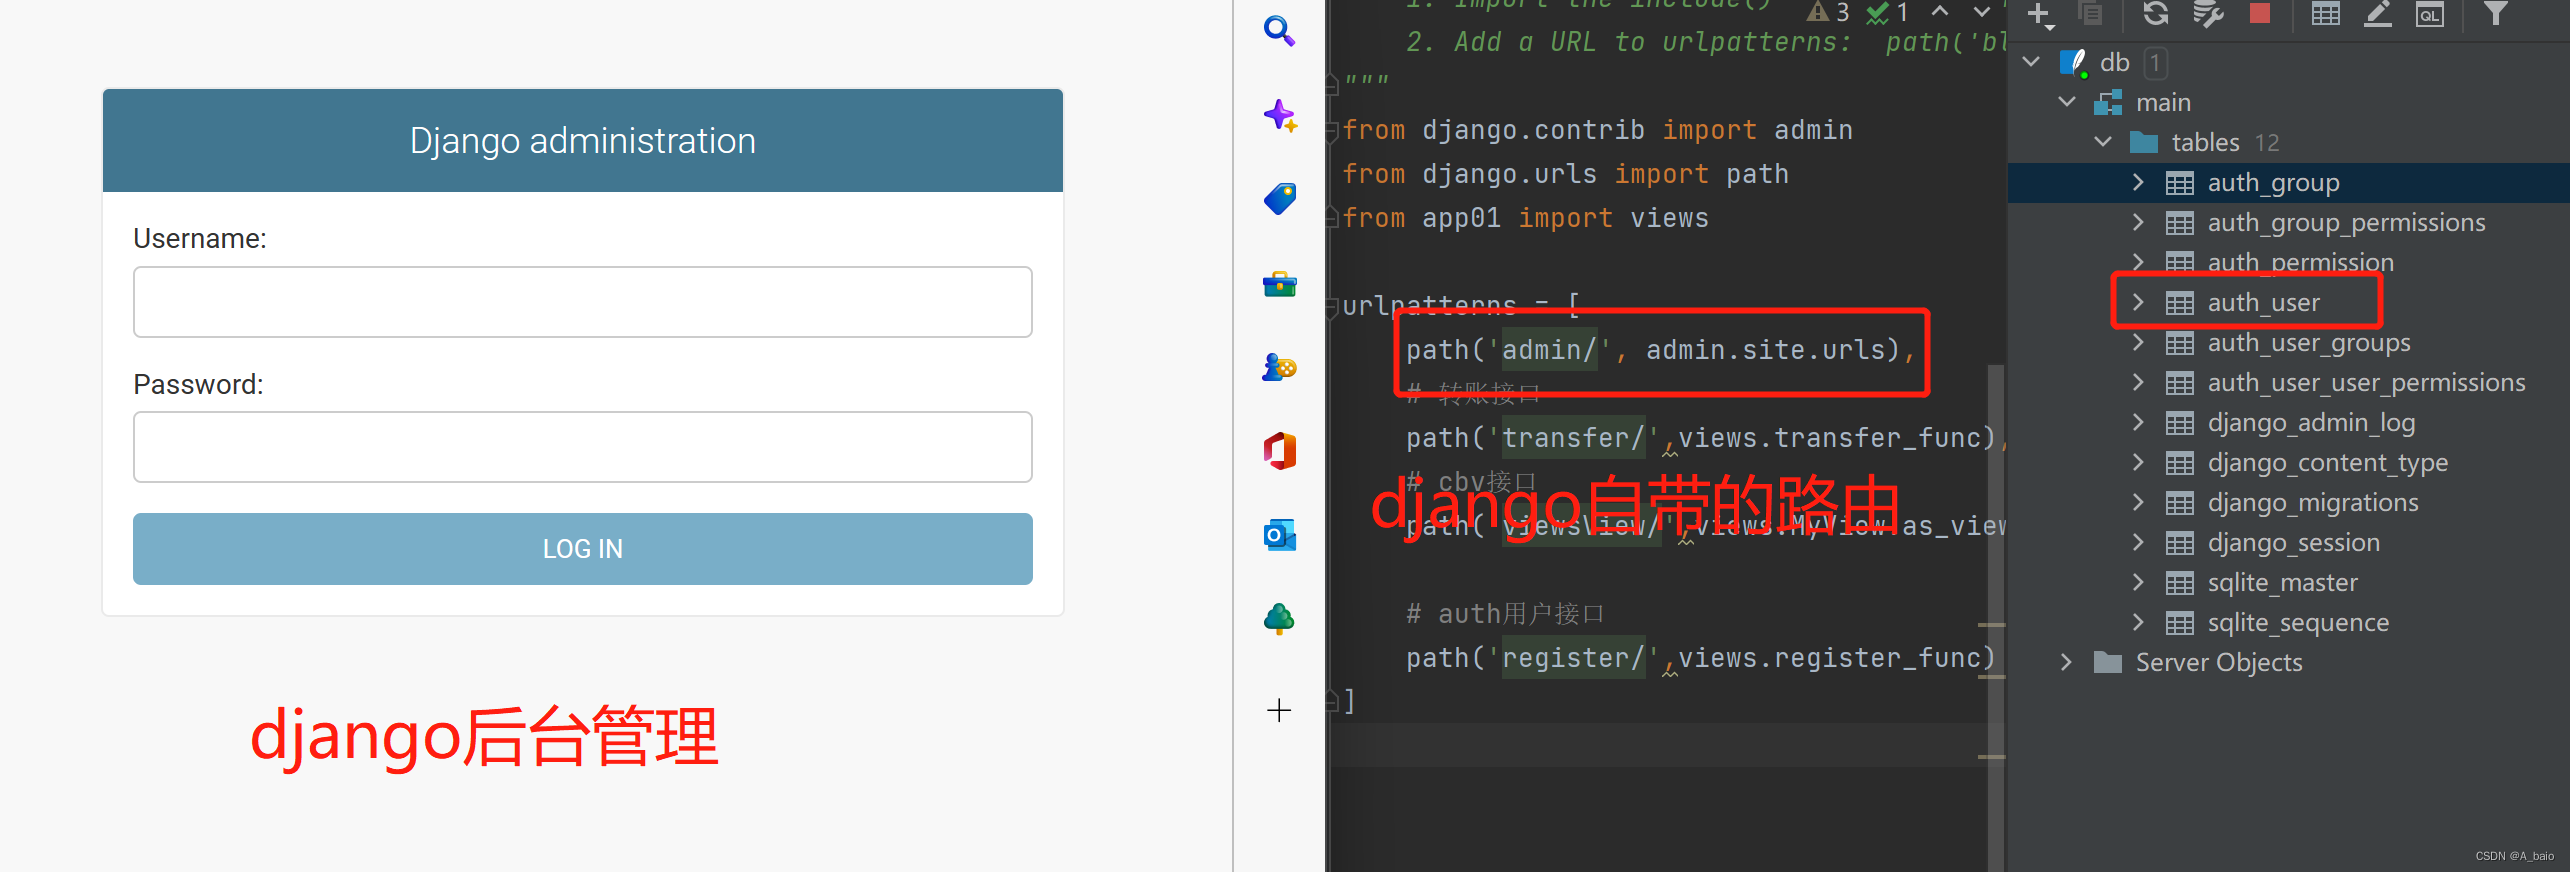Open the query console QL icon
2570x872 pixels.
click(2429, 13)
